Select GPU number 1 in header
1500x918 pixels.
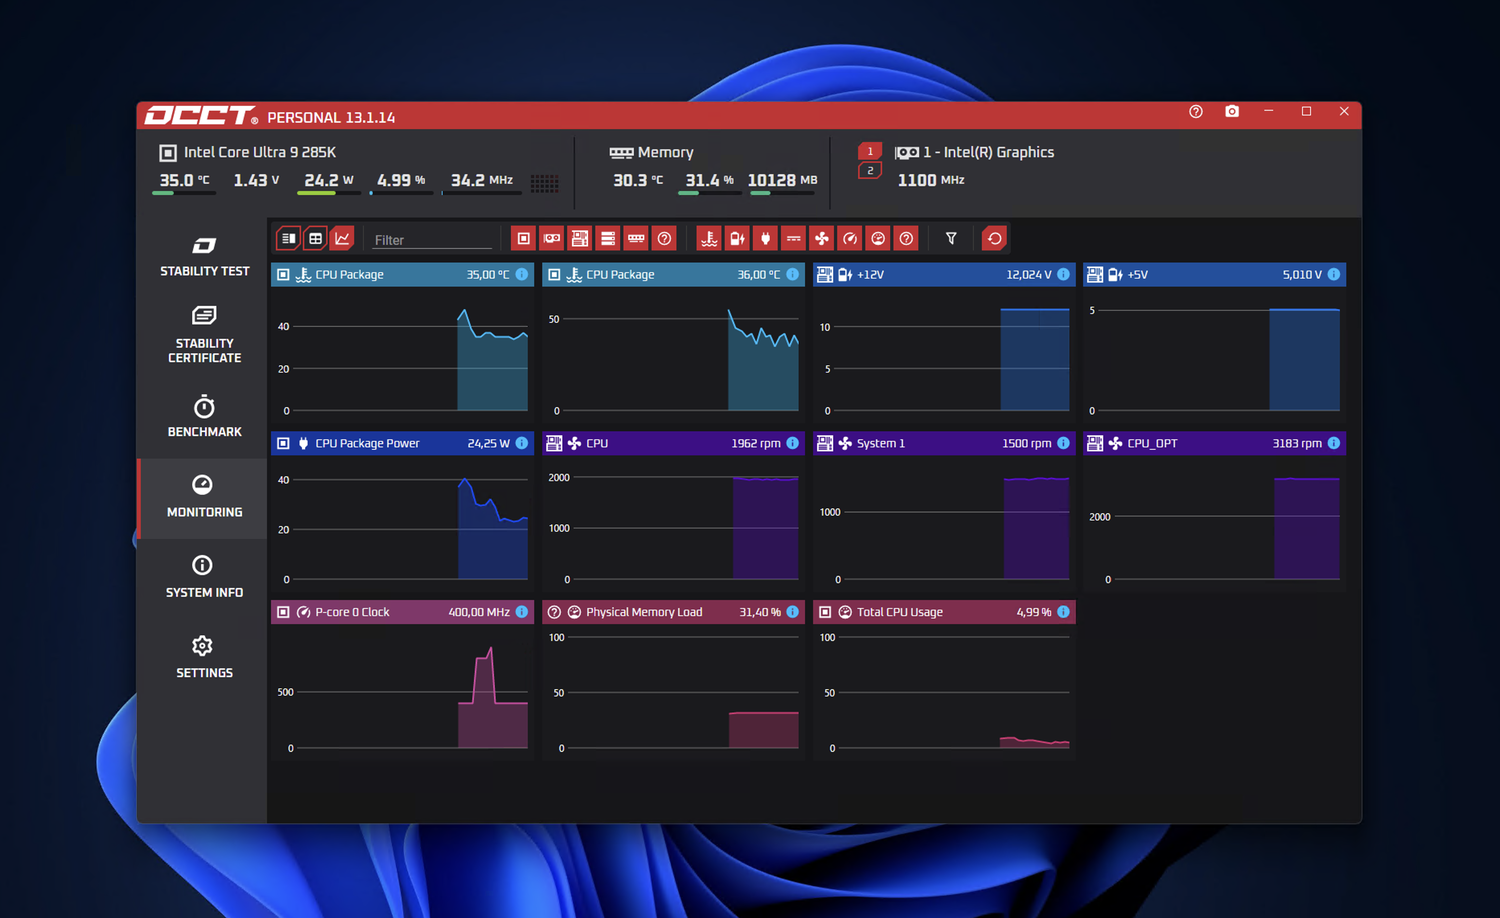[x=870, y=151]
